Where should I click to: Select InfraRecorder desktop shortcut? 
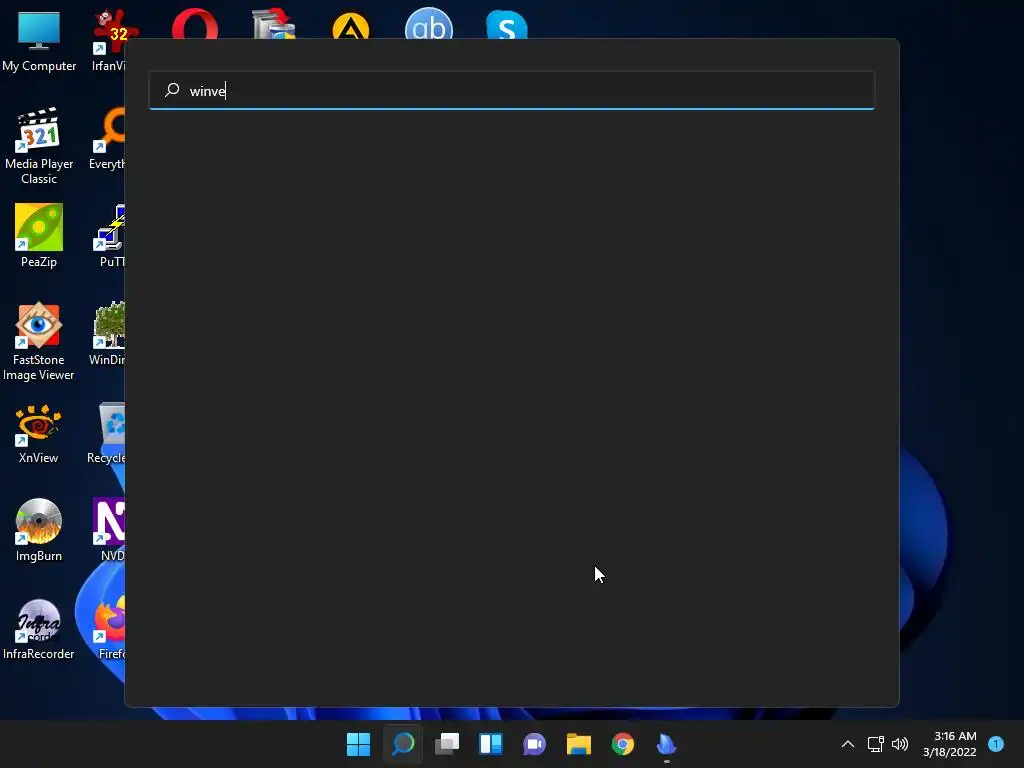point(39,630)
